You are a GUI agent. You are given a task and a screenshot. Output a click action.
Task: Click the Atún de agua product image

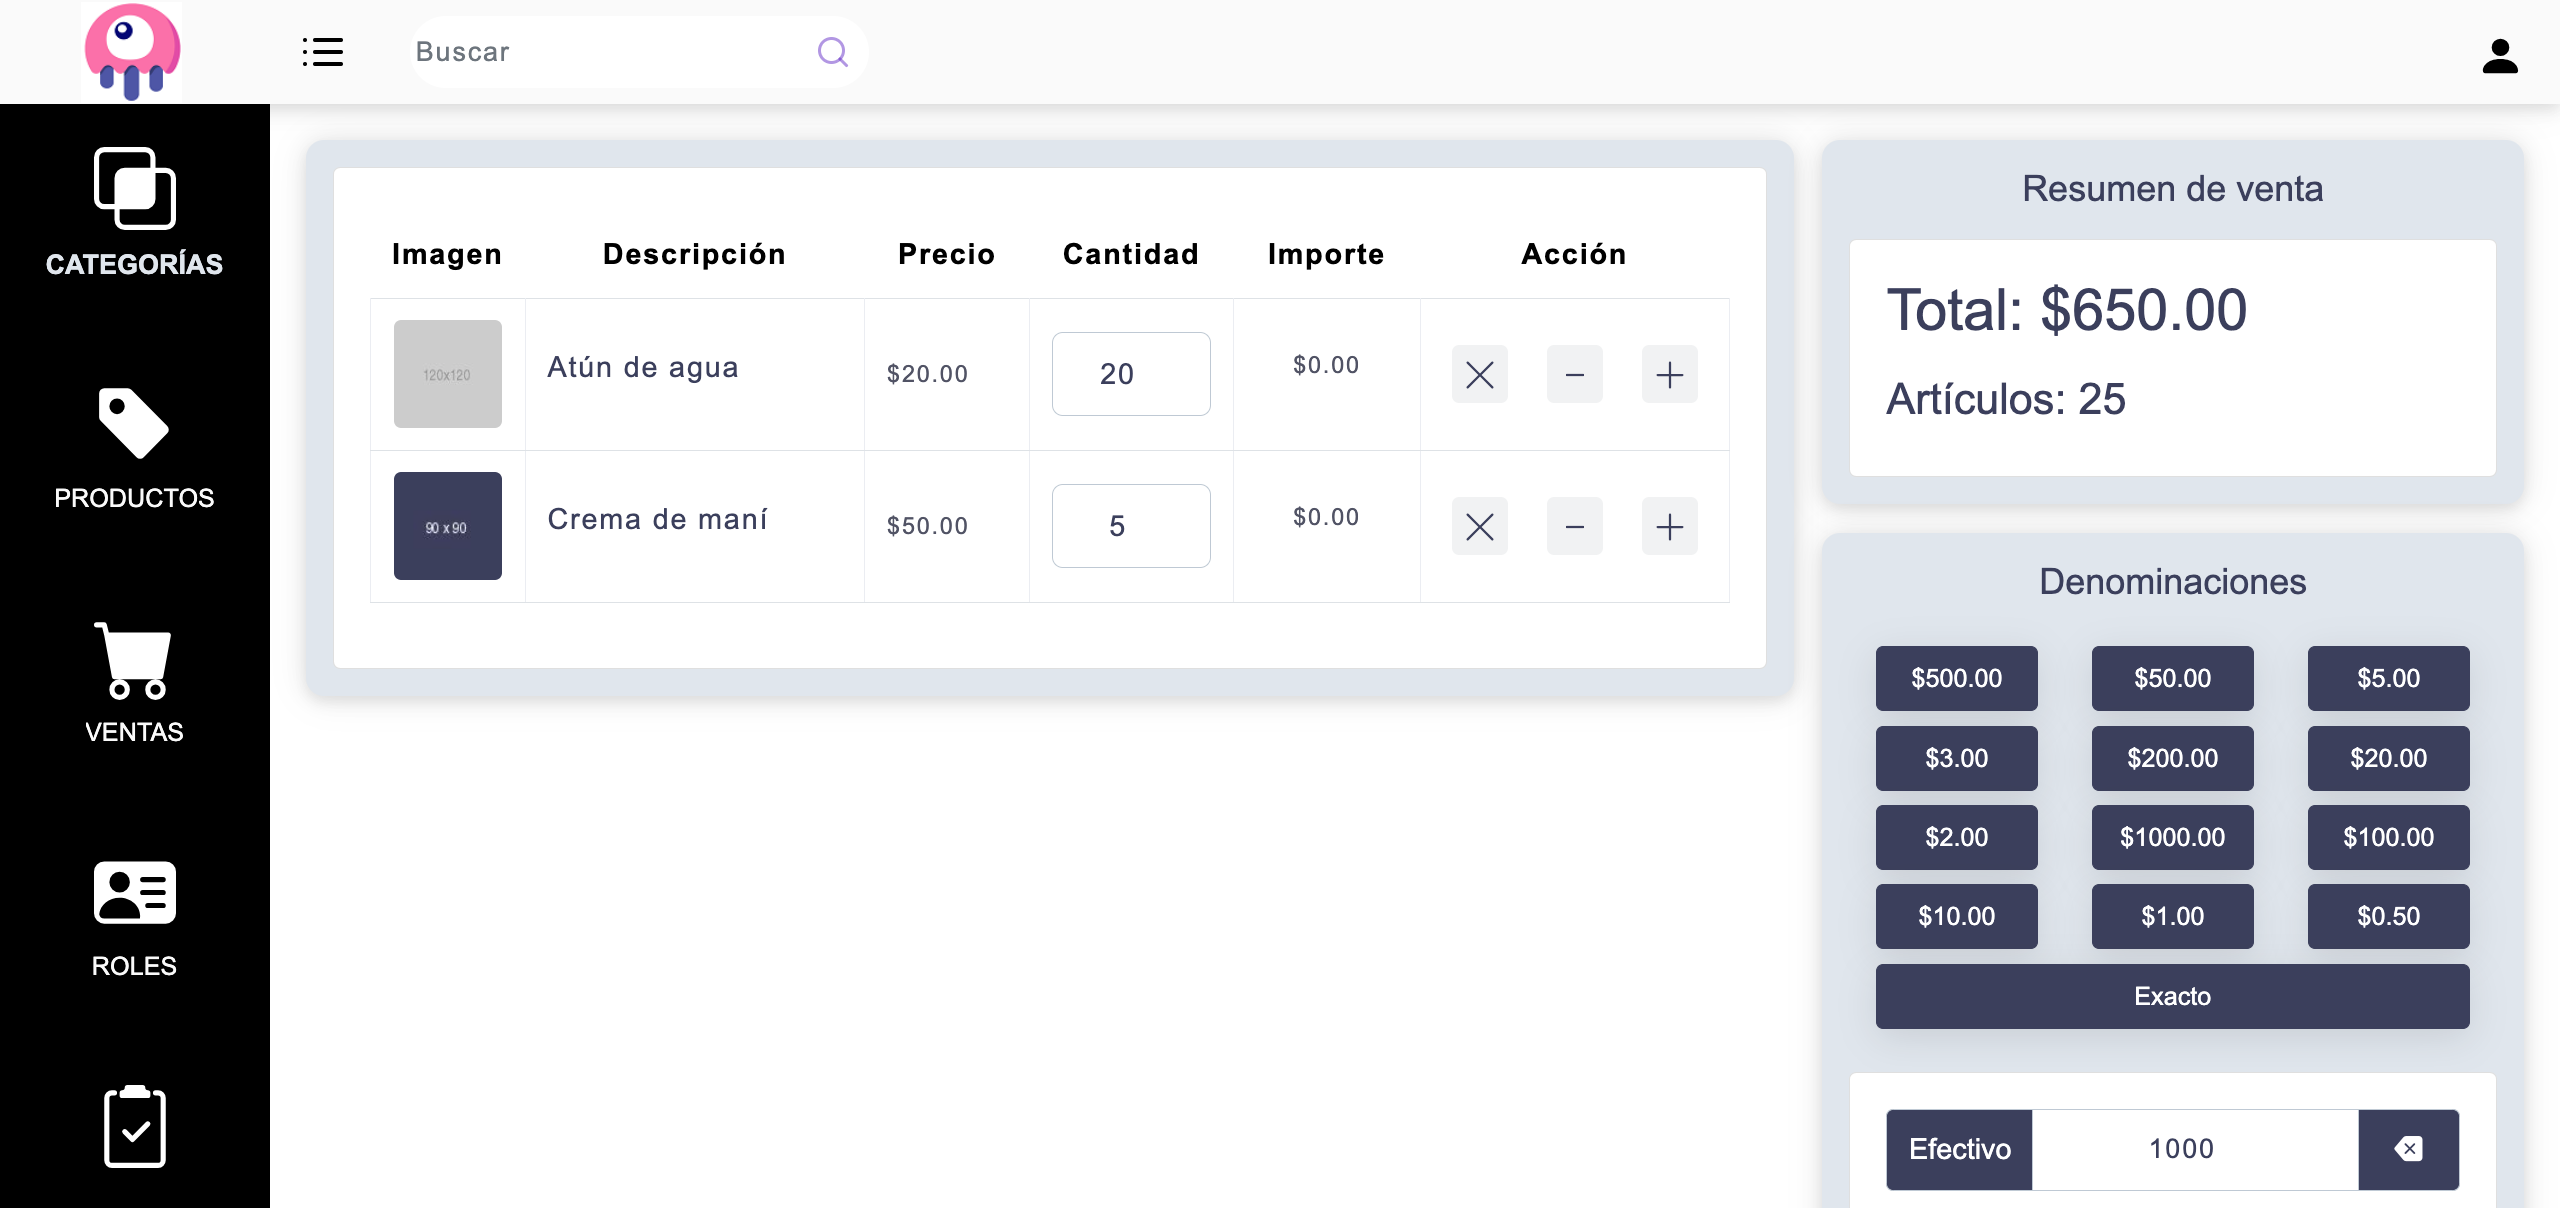coord(447,374)
